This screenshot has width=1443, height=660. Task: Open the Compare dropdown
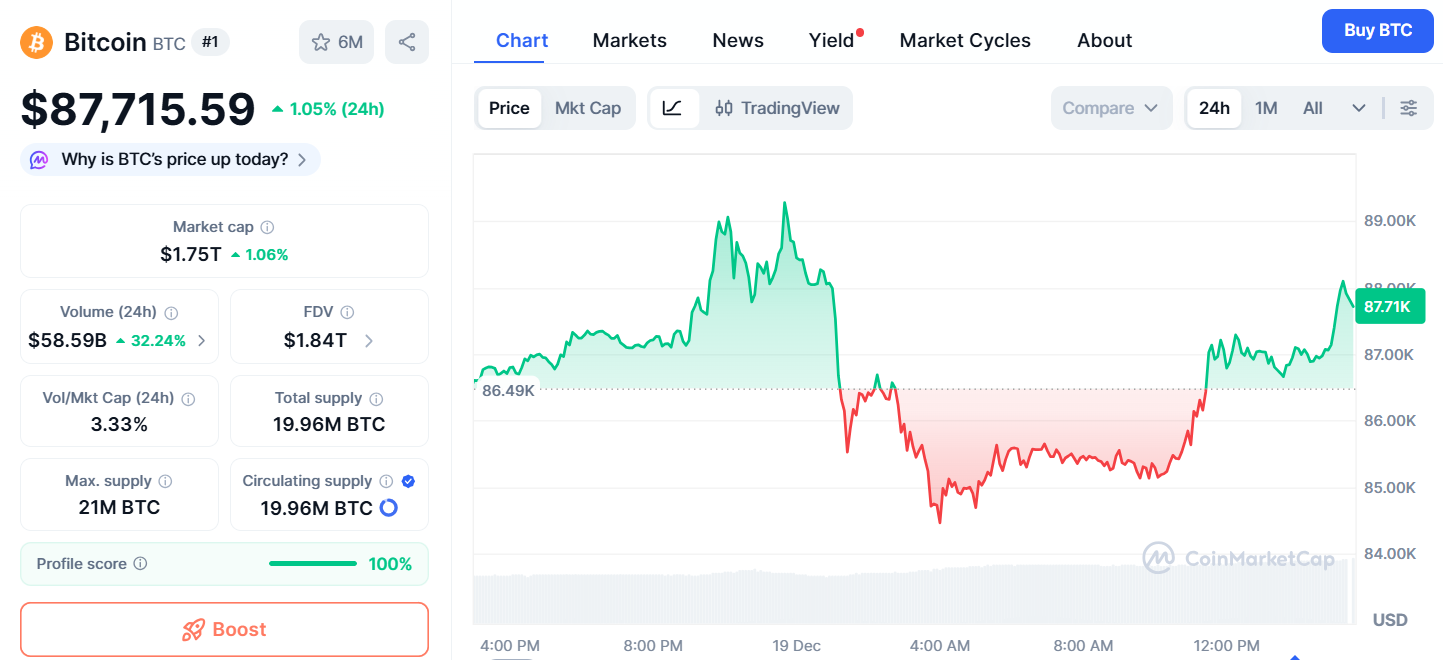tap(1110, 108)
